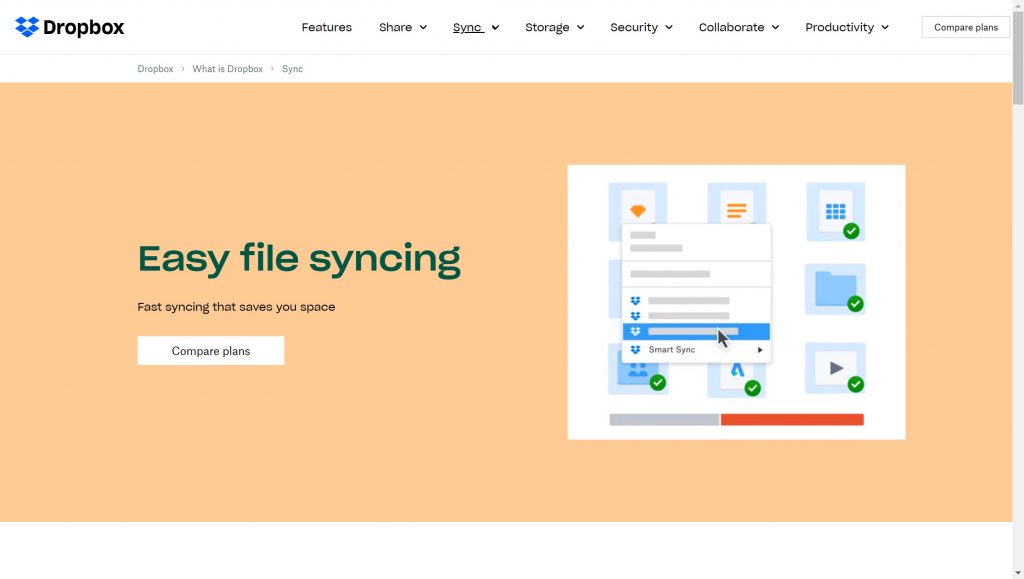Click Compare plans in the header
This screenshot has width=1024, height=579.
tap(965, 27)
